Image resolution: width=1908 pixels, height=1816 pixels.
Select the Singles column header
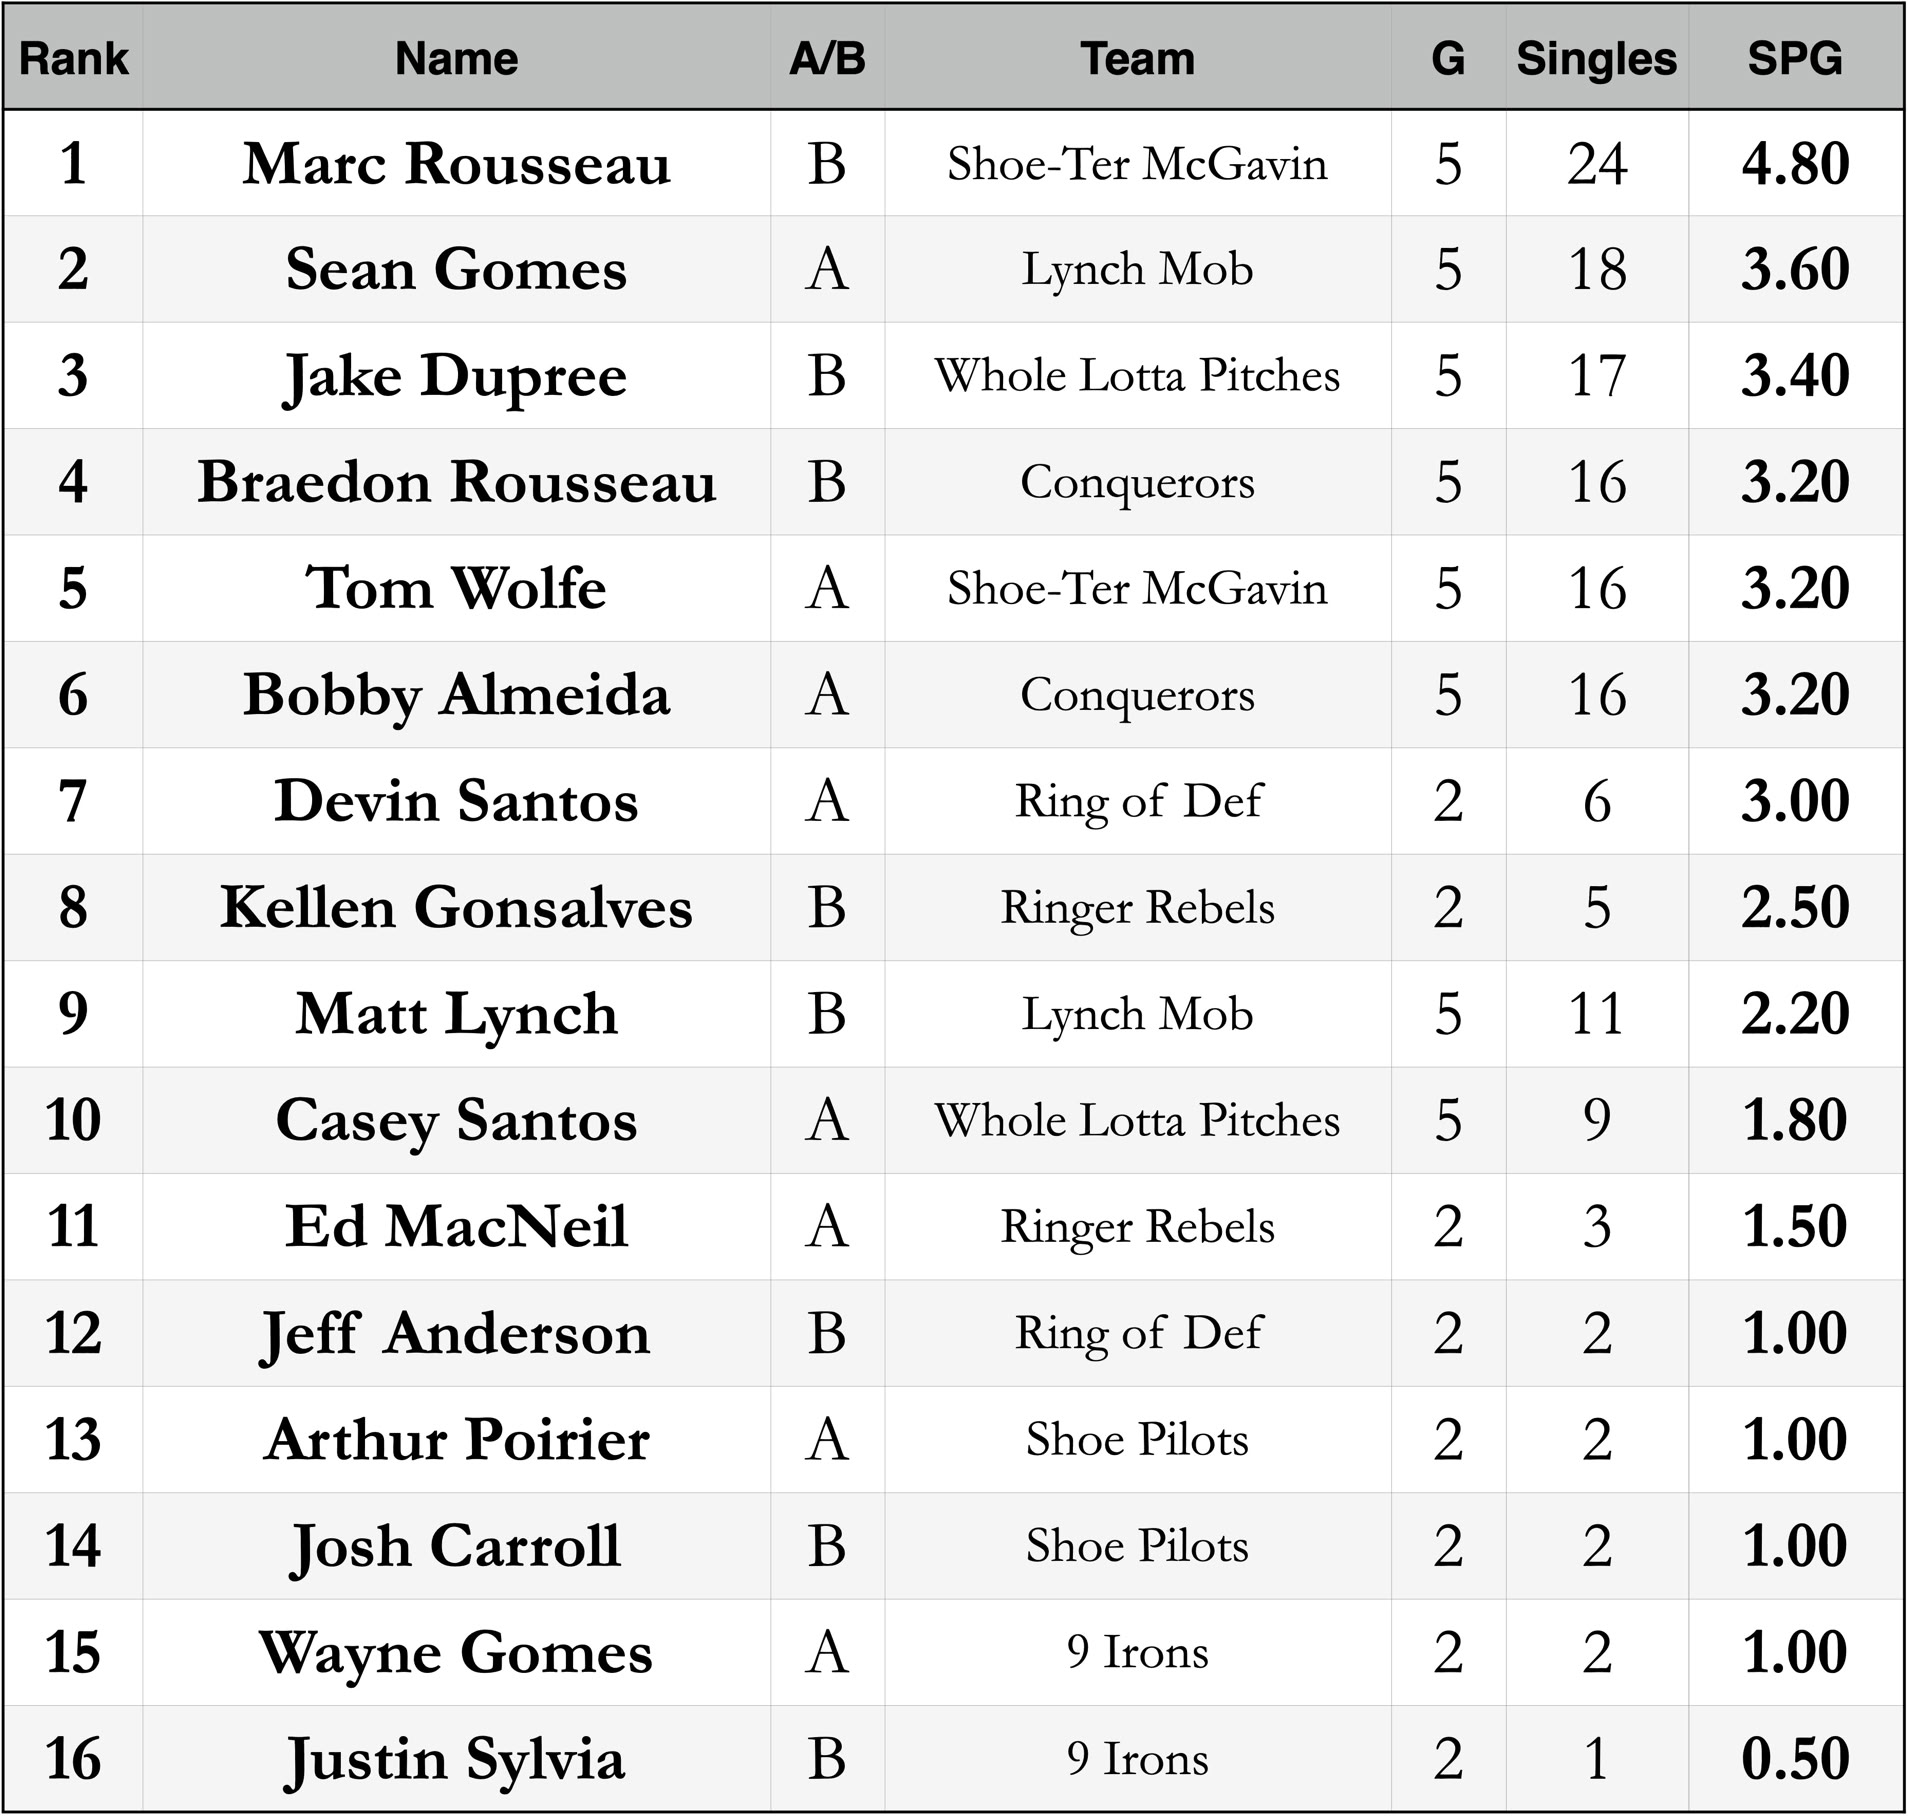pyautogui.click(x=1596, y=58)
